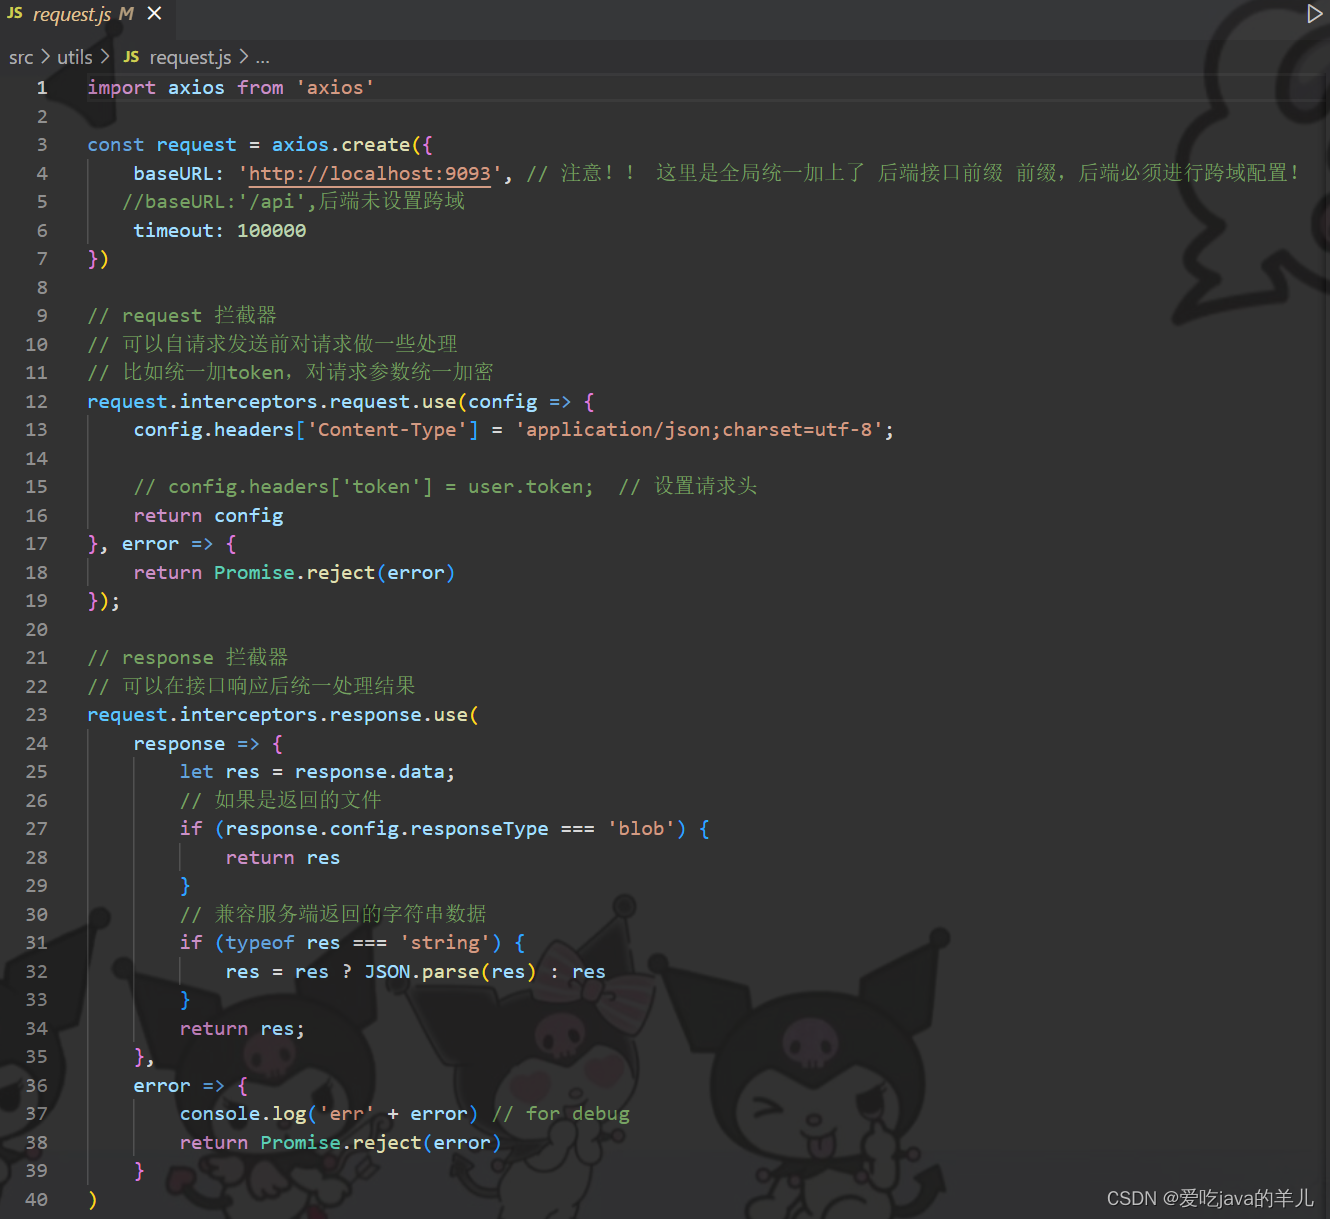Run code with the play icon

(1314, 14)
